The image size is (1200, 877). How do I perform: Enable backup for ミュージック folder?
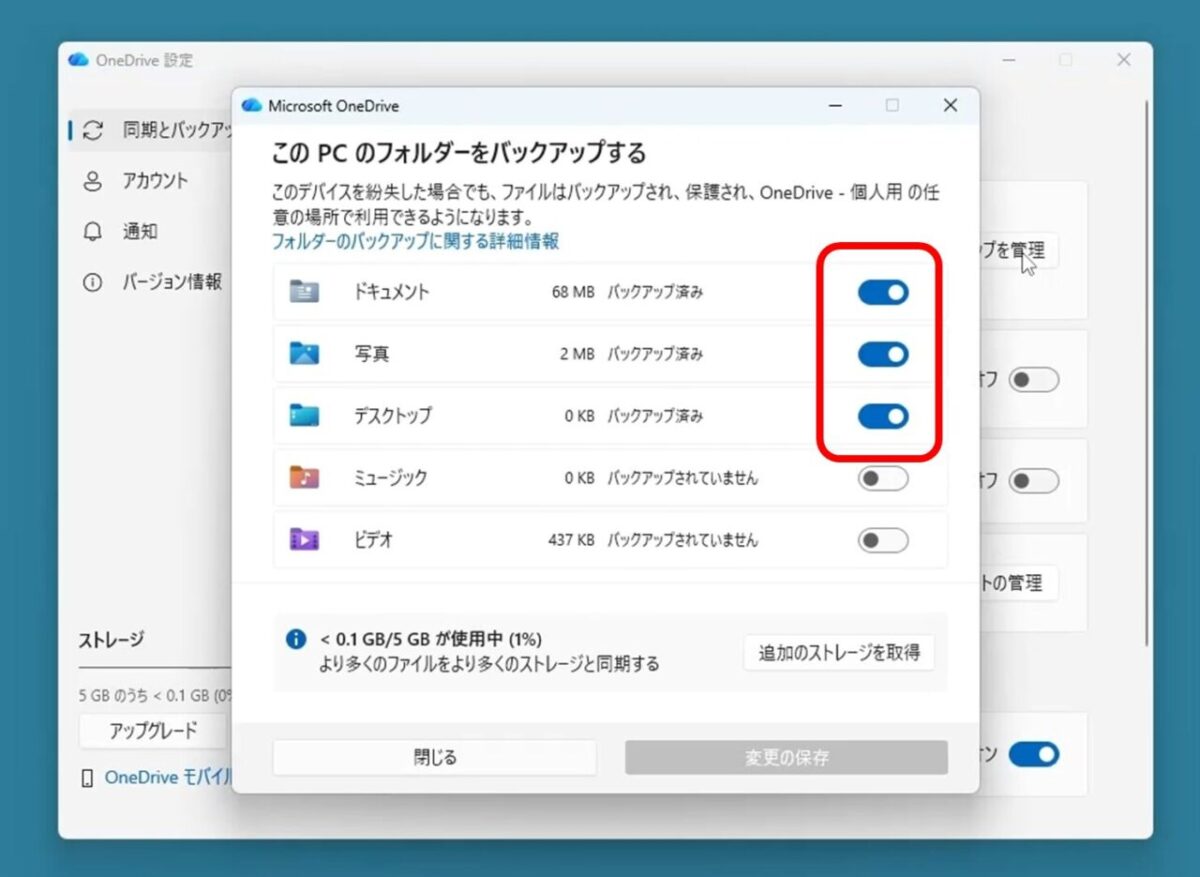tap(881, 478)
